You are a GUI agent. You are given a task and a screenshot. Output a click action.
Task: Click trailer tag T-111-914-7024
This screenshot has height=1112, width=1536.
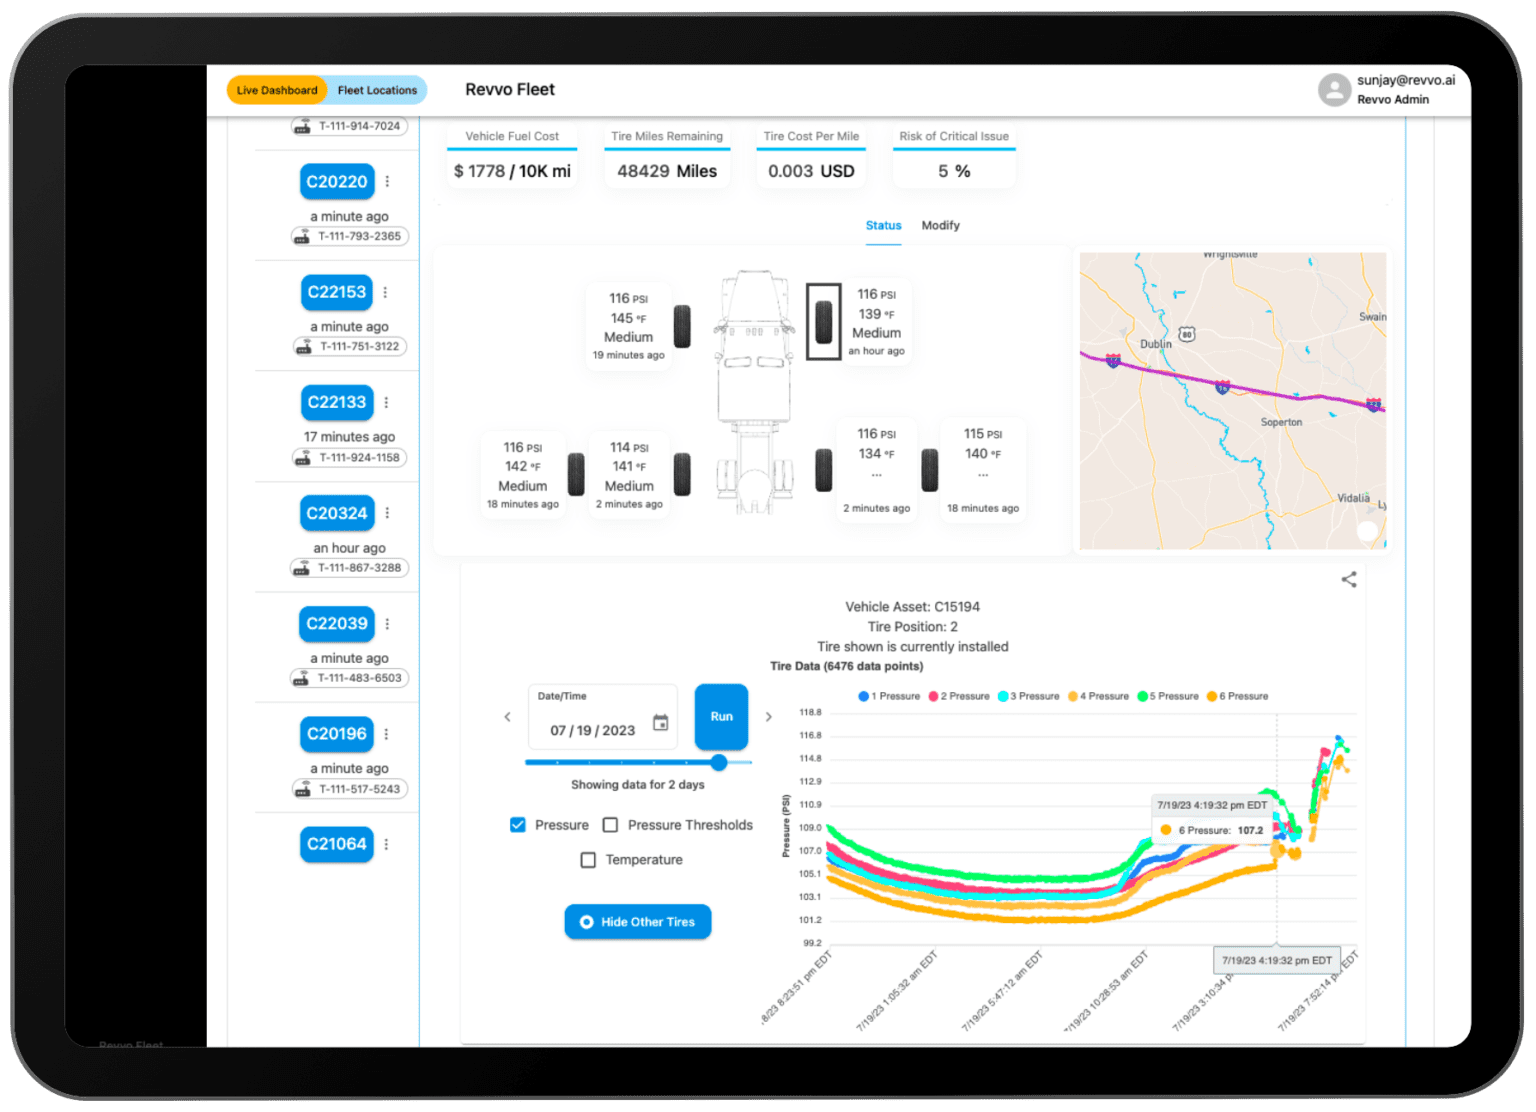(350, 126)
